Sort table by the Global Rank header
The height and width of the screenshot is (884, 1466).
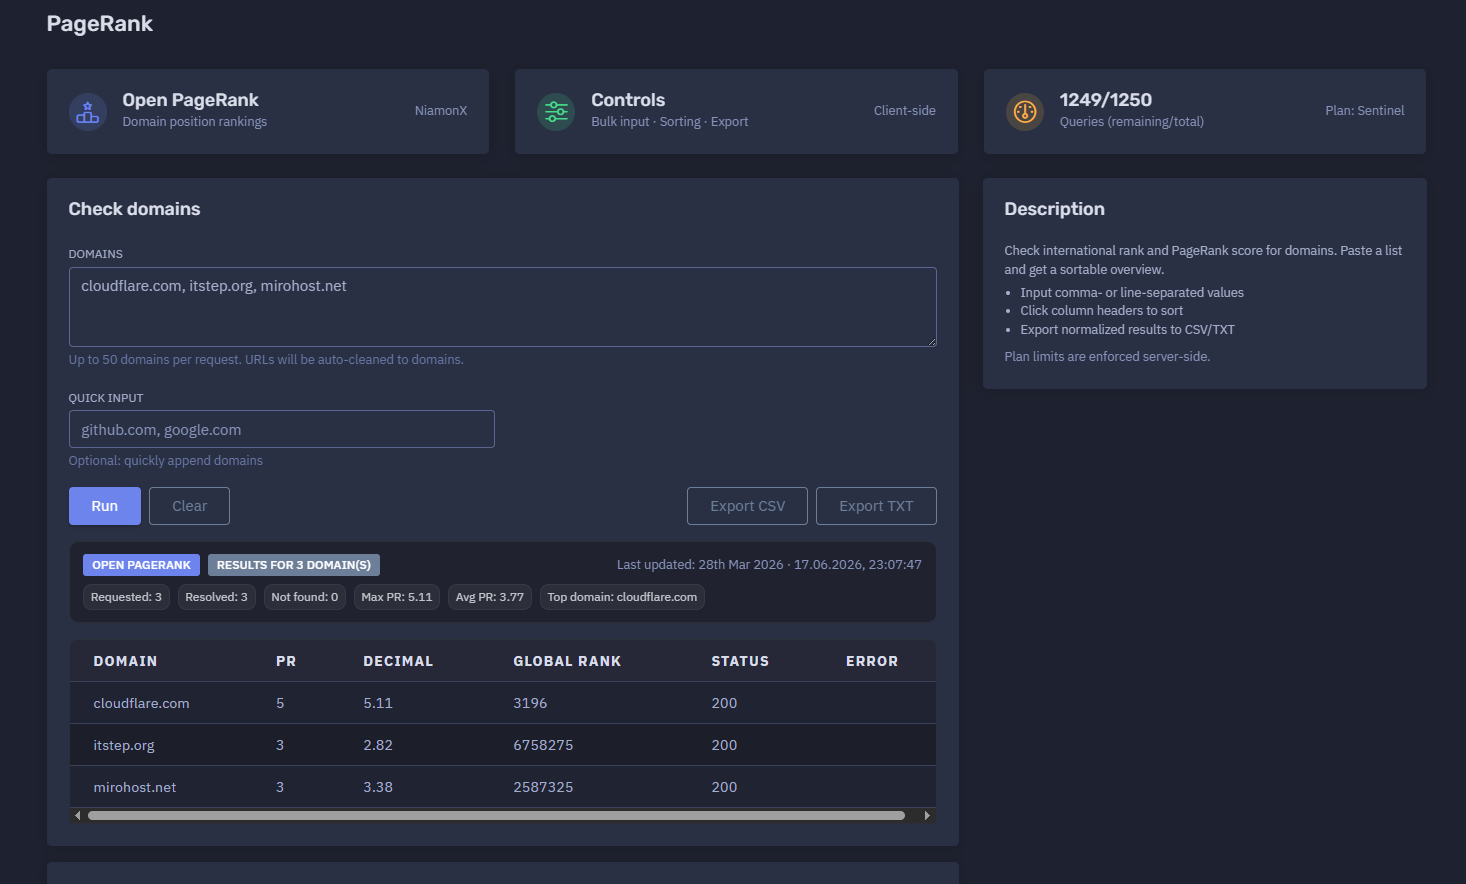pyautogui.click(x=567, y=661)
